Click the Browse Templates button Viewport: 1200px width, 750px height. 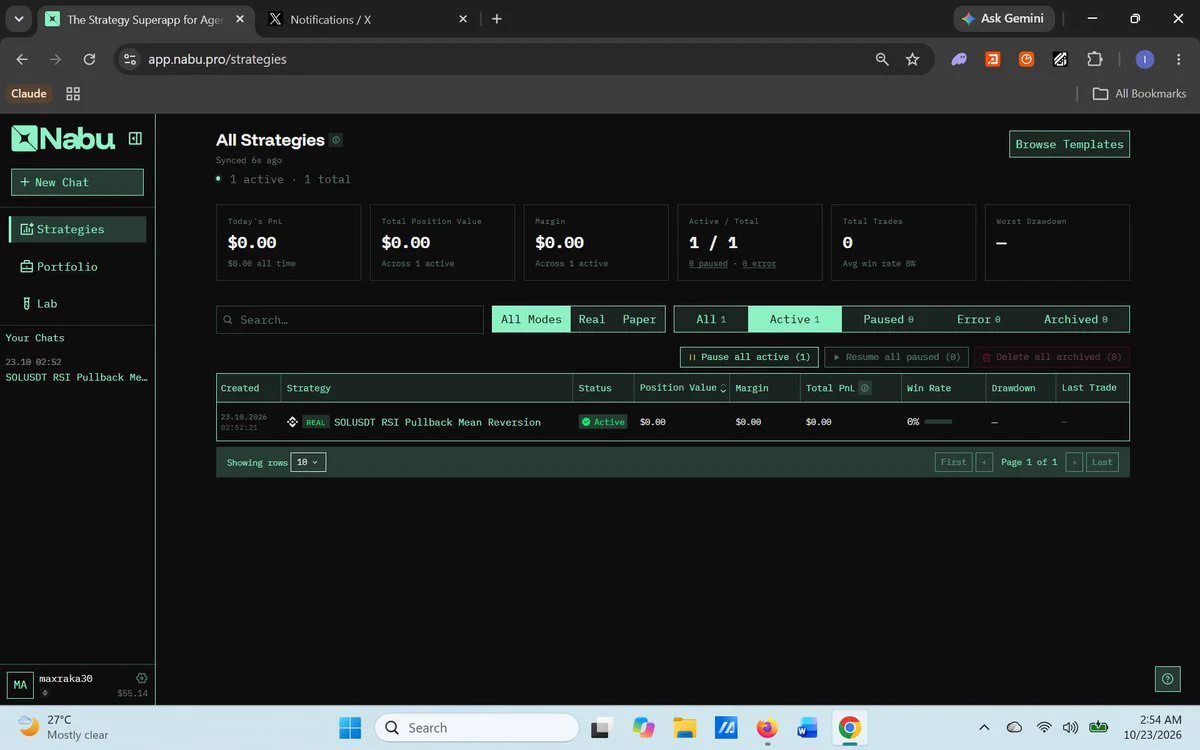tap(1069, 144)
